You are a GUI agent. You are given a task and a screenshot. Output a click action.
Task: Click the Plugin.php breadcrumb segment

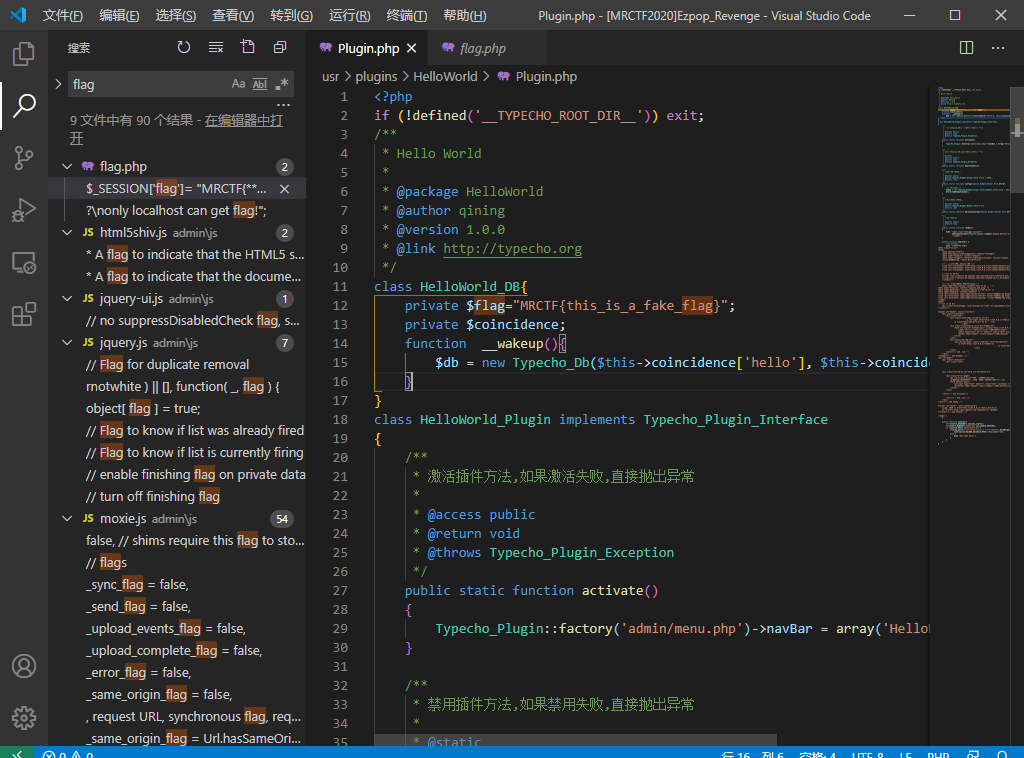pos(546,76)
